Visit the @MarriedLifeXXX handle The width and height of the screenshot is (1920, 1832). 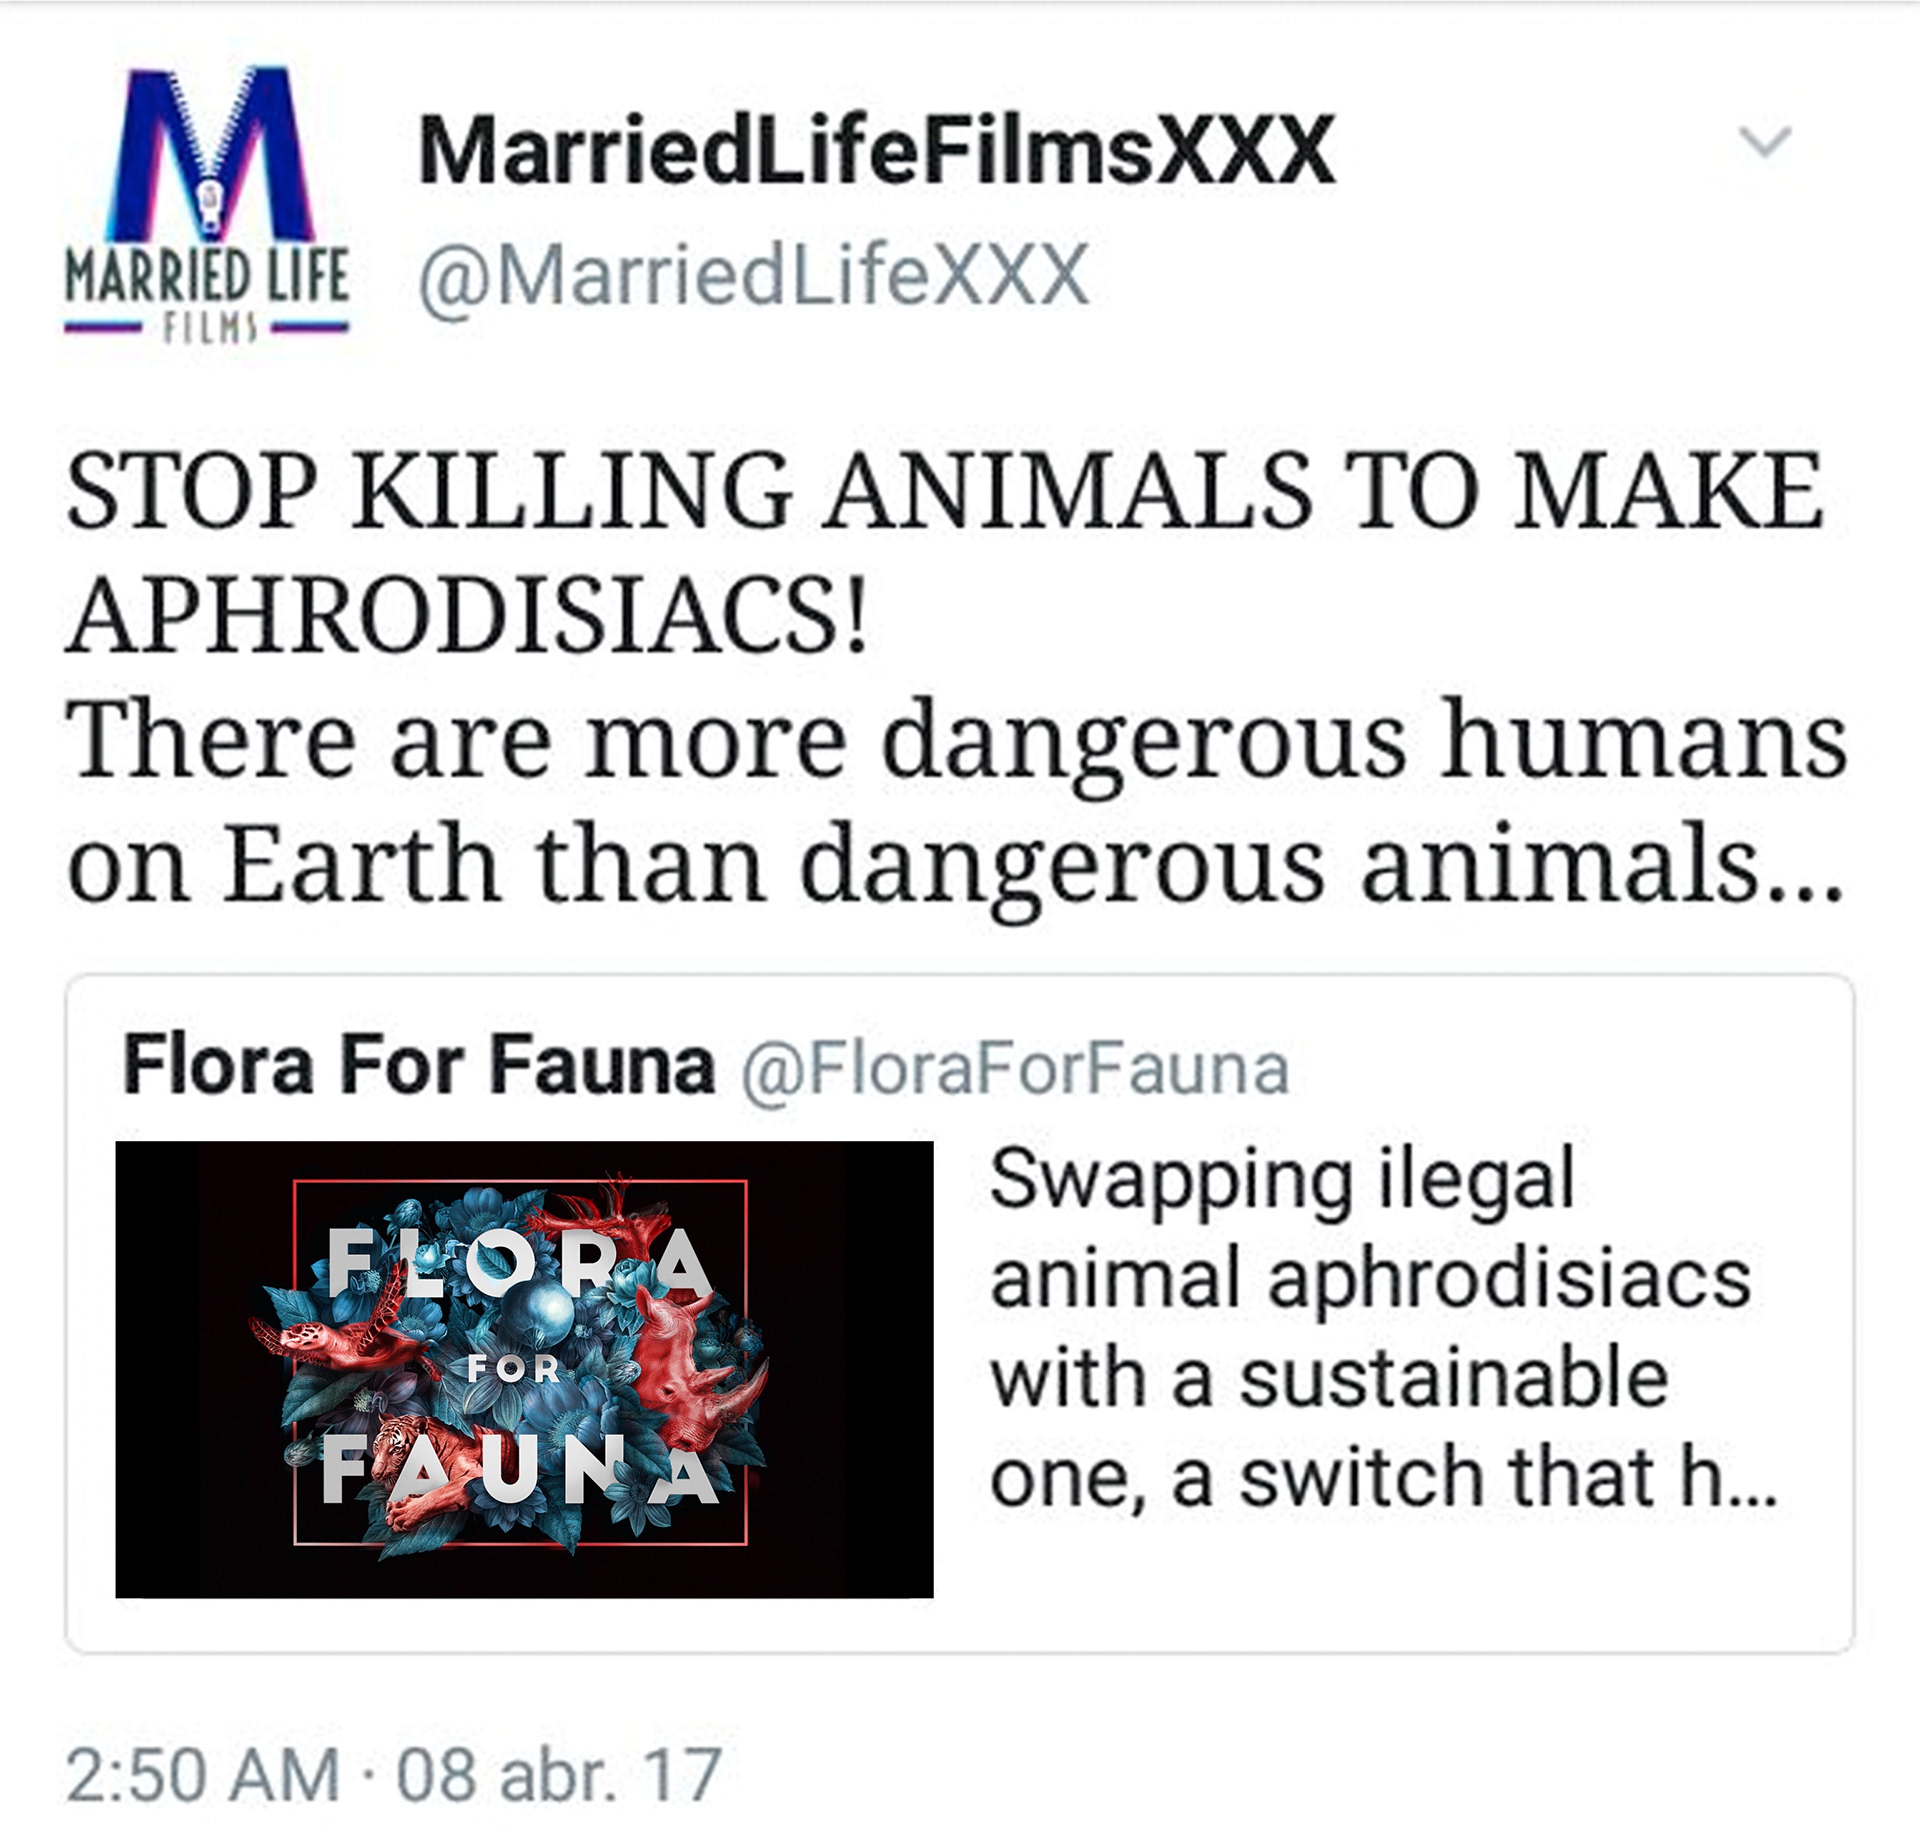point(753,276)
